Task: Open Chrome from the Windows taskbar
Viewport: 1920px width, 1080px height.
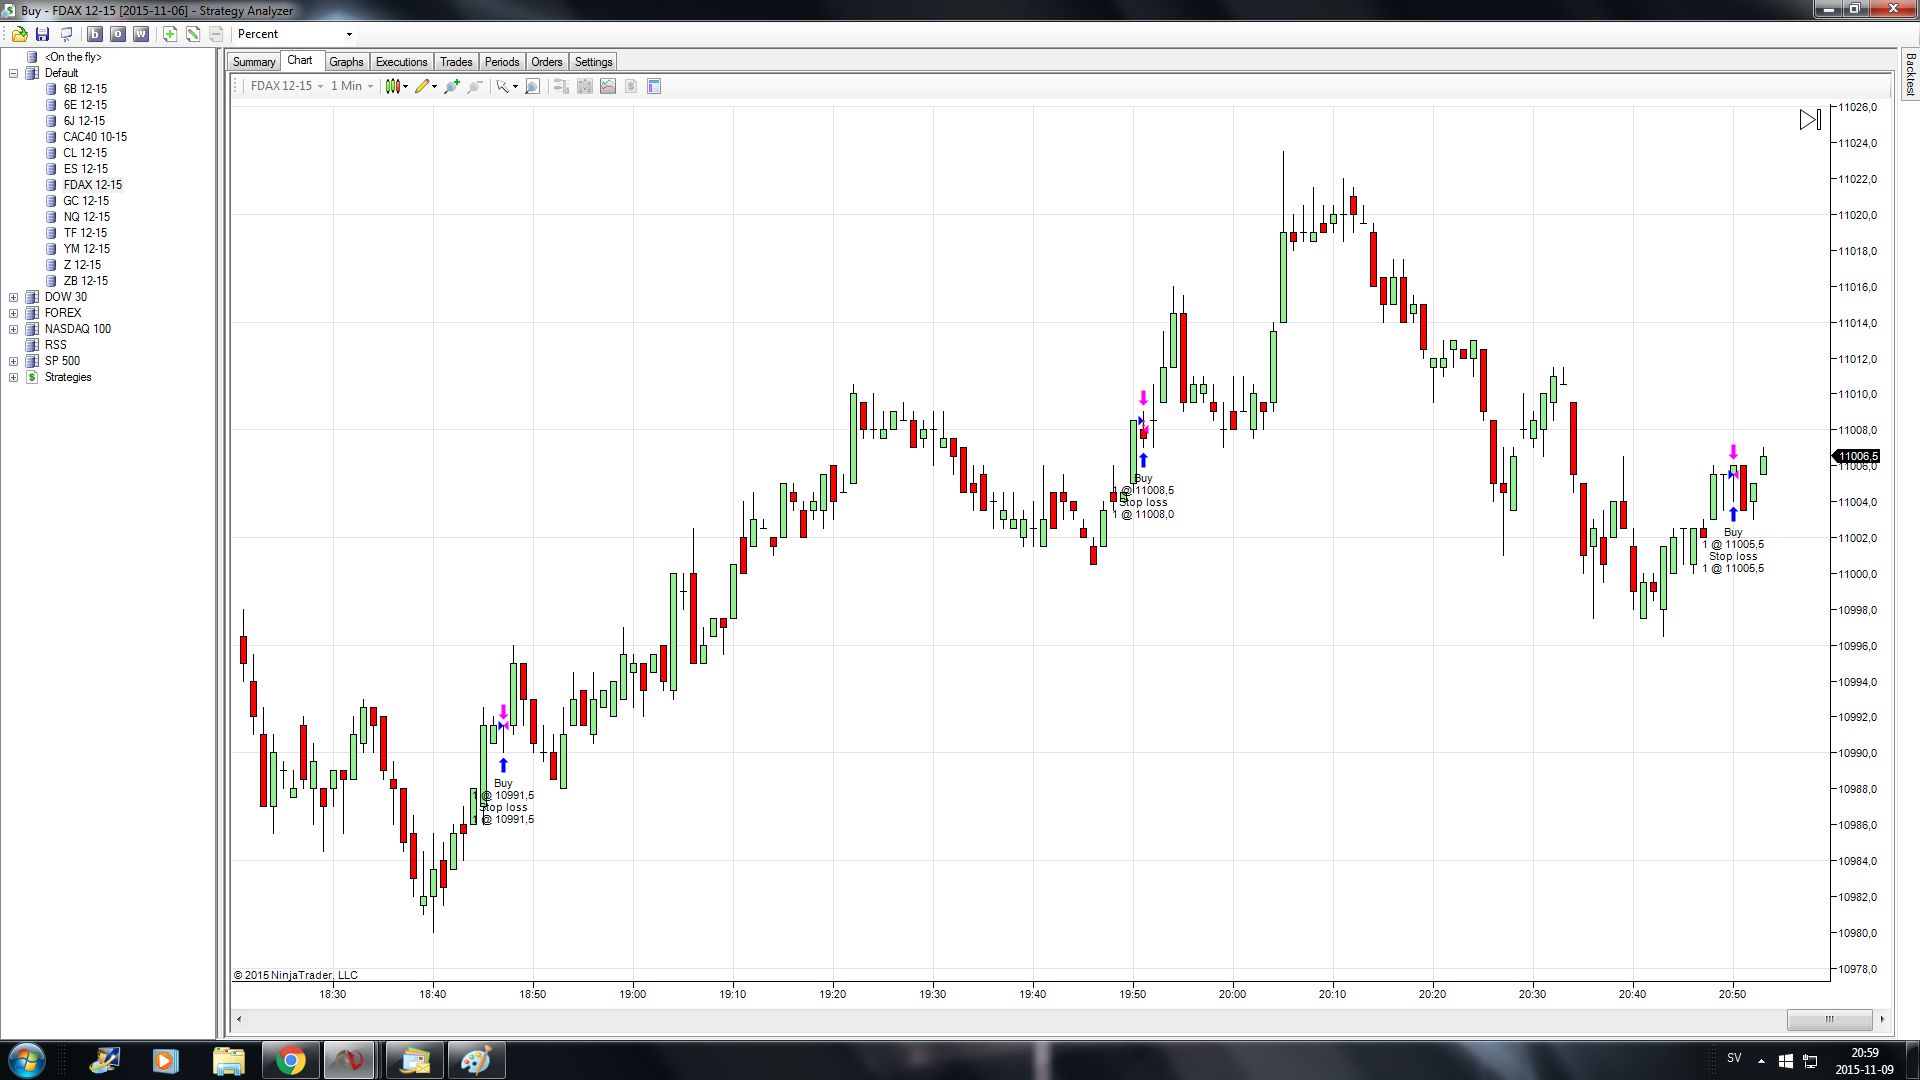Action: pyautogui.click(x=290, y=1060)
